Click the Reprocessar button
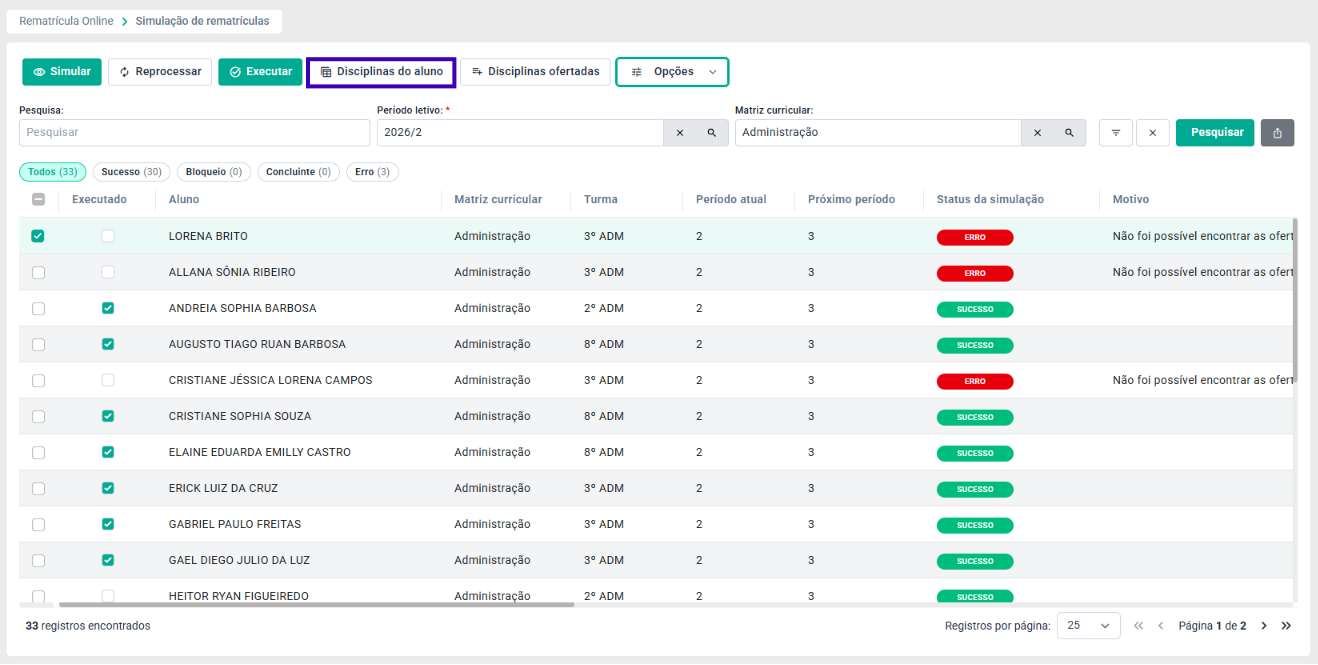This screenshot has width=1318, height=665. click(x=160, y=72)
